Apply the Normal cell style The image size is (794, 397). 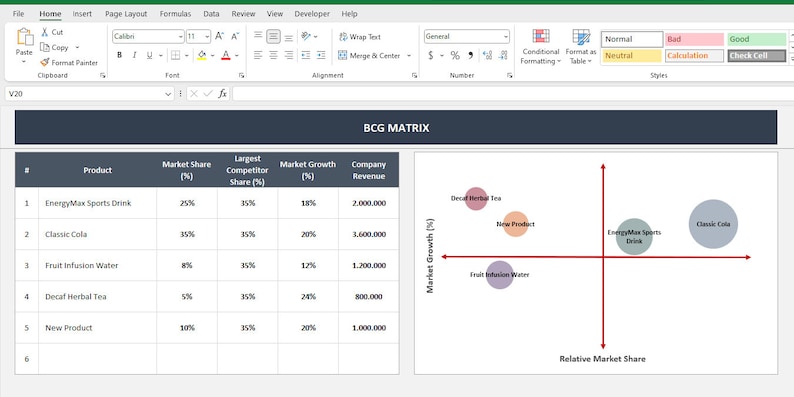click(632, 39)
